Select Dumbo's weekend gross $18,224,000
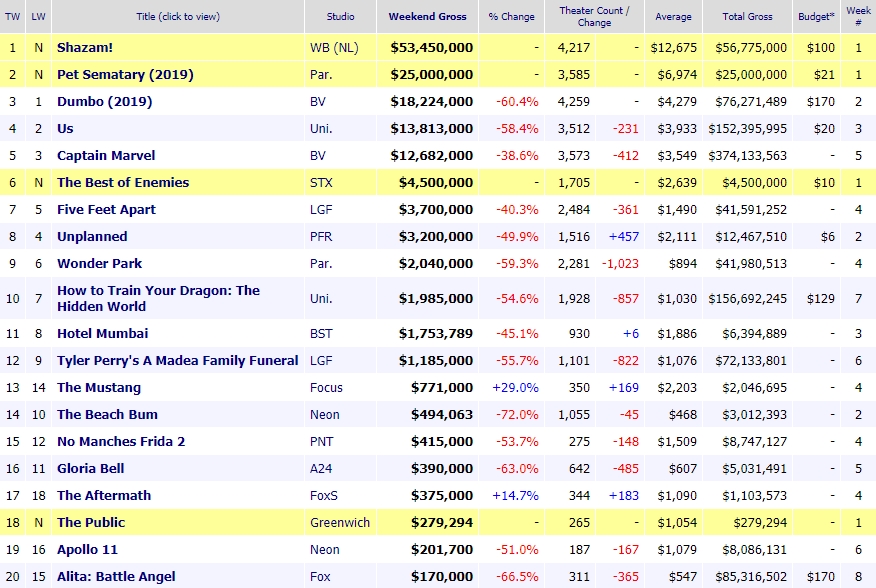 432,101
